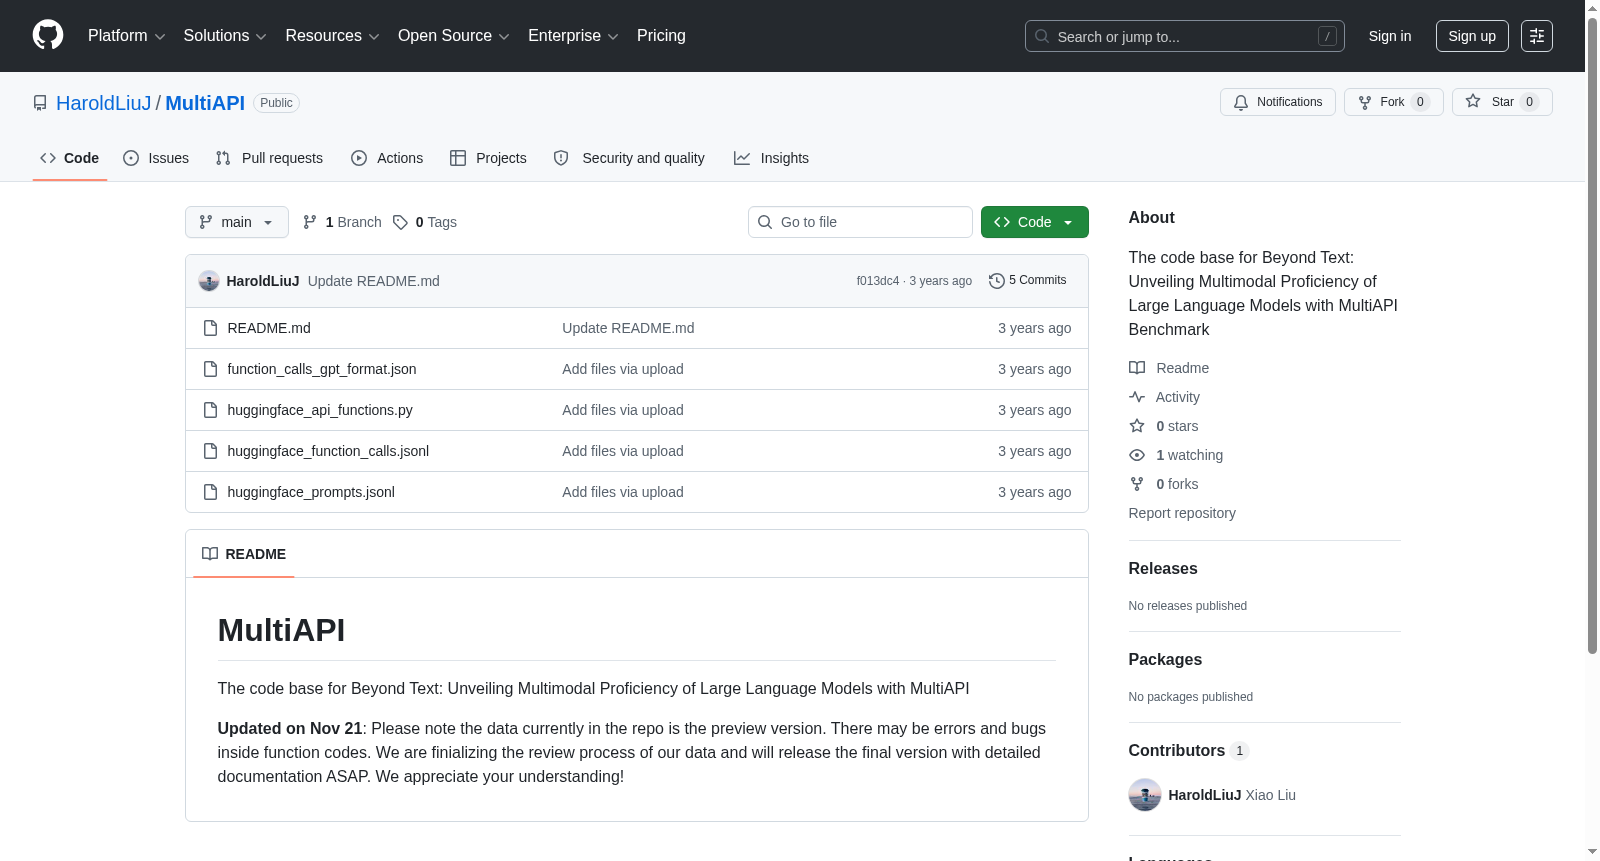Open the main branch selector dropdown
This screenshot has width=1600, height=861.
tap(237, 222)
